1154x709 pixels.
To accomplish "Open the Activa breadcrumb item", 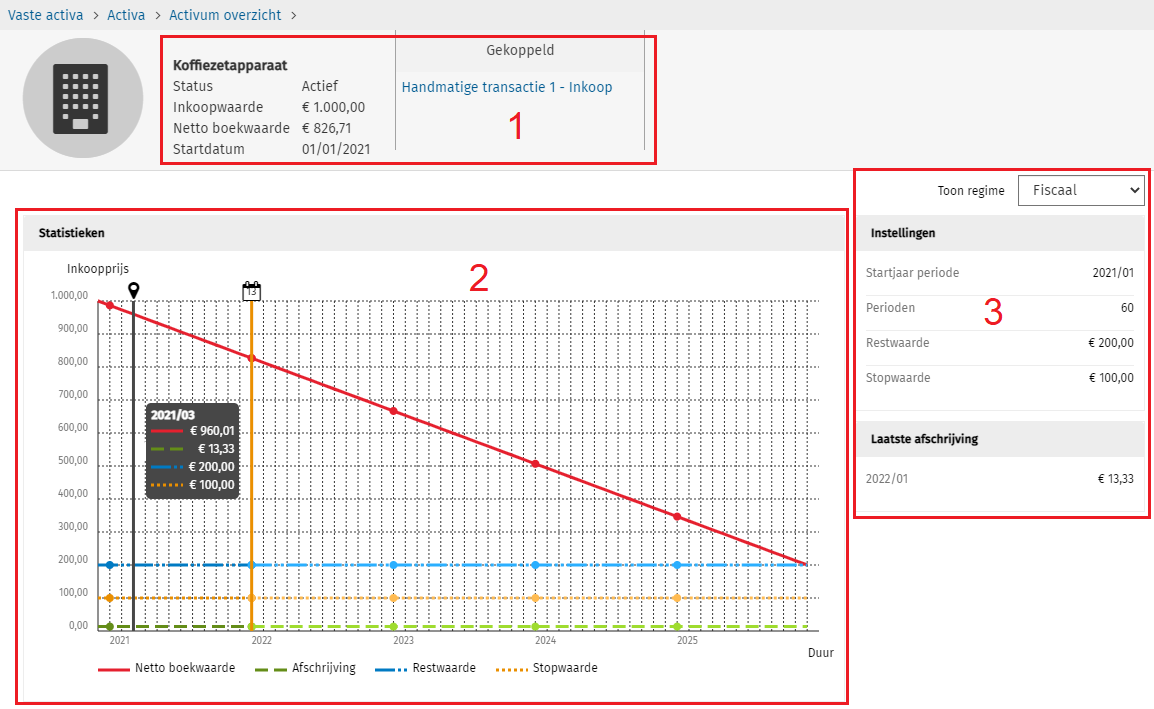I will [127, 15].
